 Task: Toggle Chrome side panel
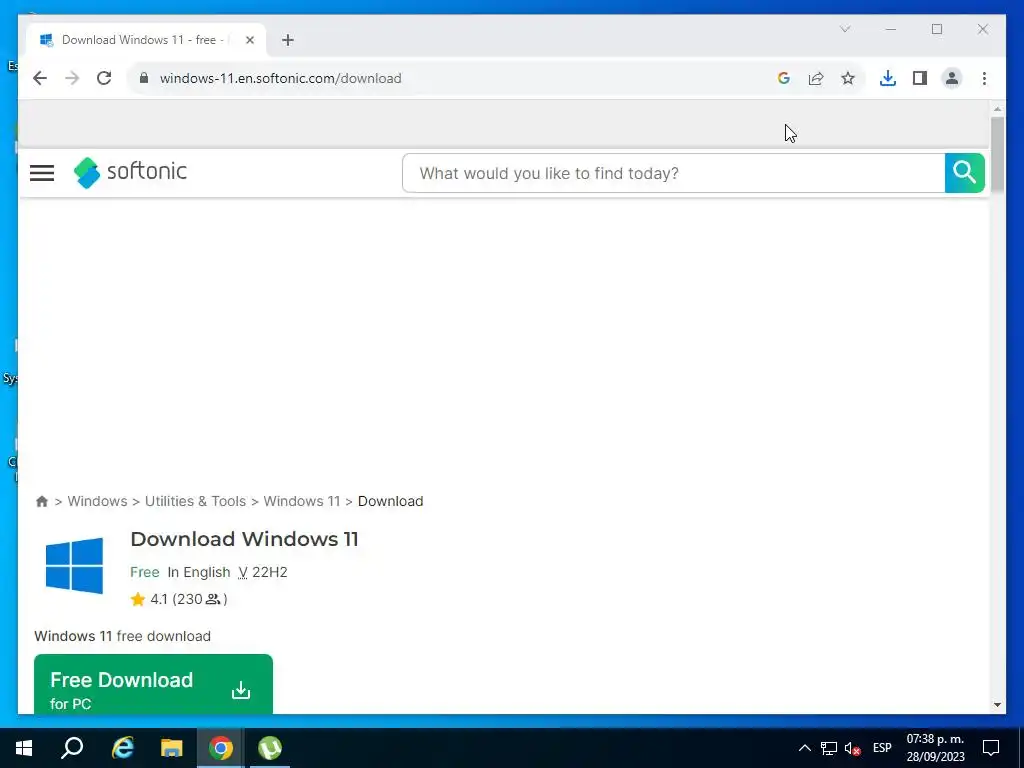(920, 78)
